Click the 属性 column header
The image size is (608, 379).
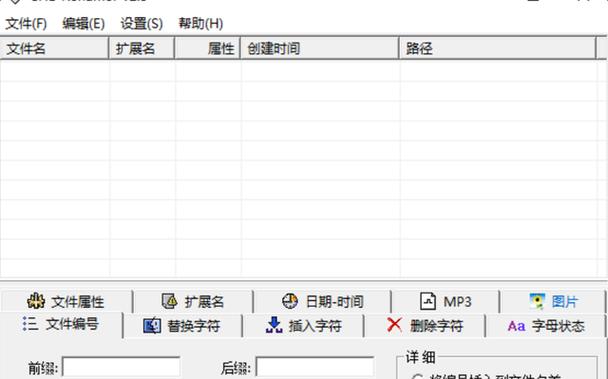(x=207, y=48)
